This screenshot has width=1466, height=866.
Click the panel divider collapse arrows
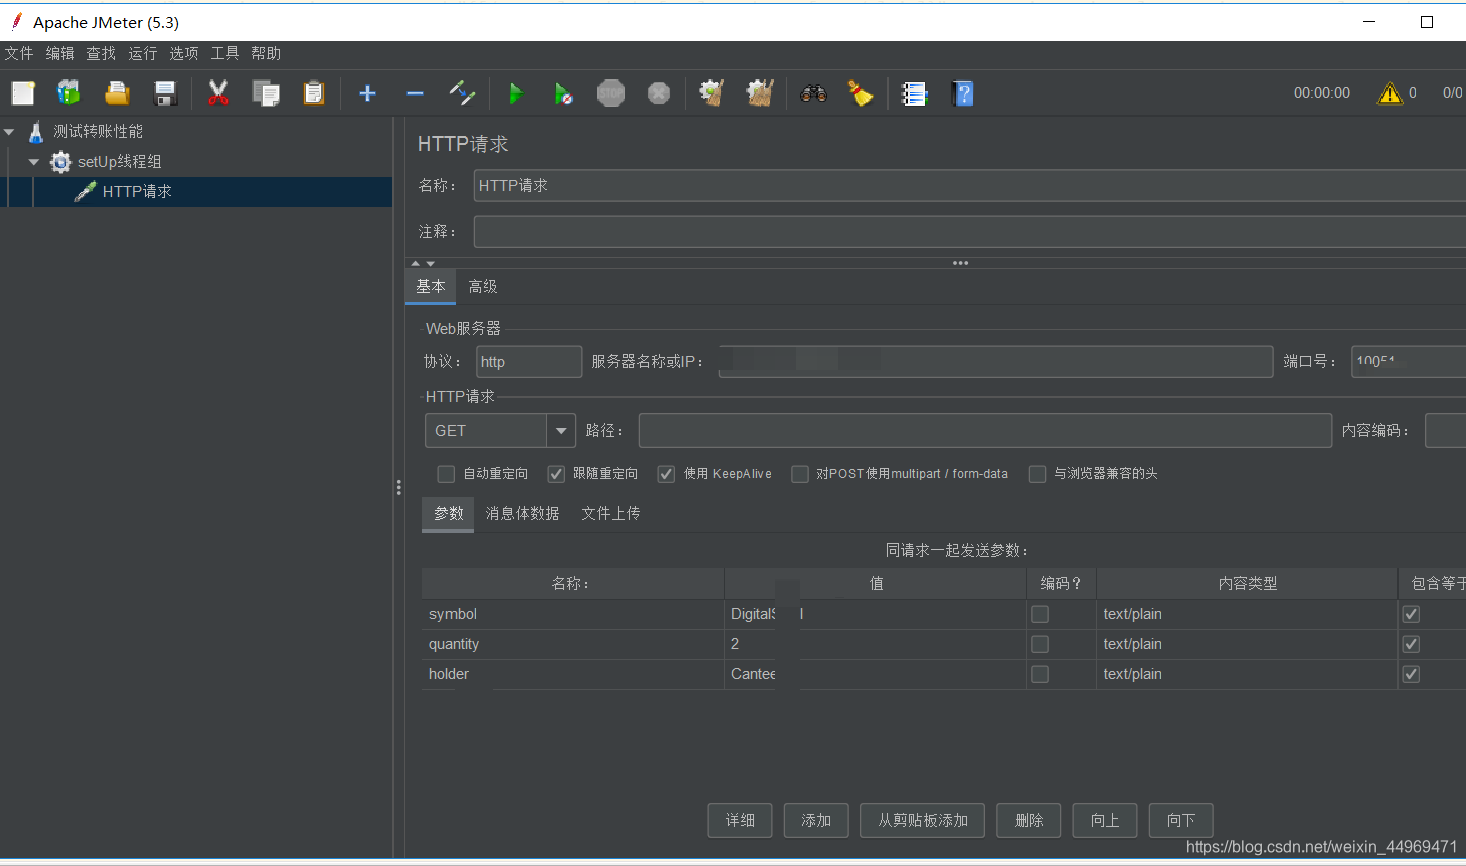[x=423, y=263]
